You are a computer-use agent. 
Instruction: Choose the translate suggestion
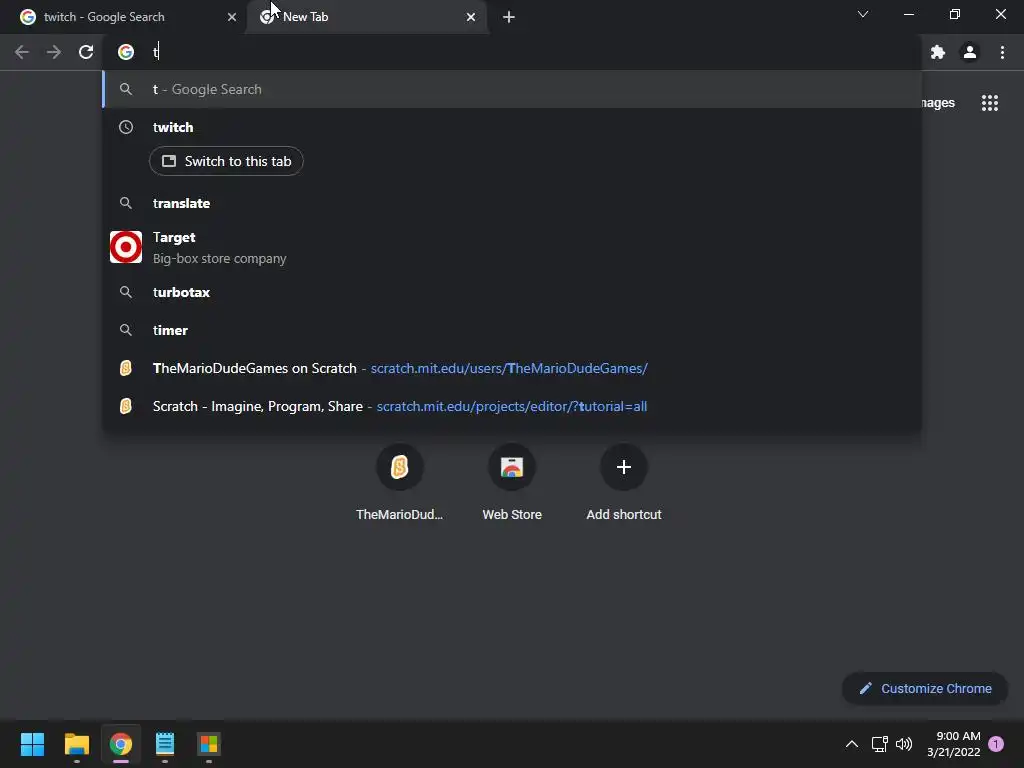tap(512, 203)
